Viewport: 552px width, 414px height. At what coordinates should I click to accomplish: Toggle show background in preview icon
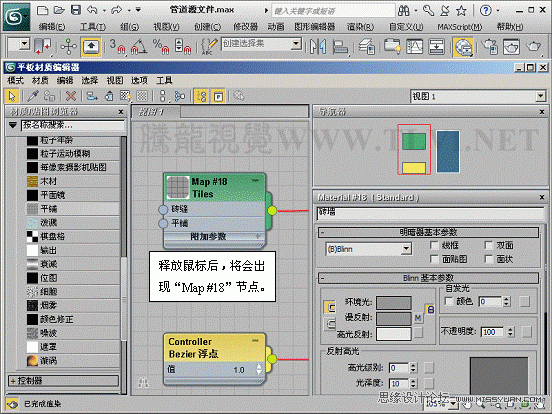(142, 96)
